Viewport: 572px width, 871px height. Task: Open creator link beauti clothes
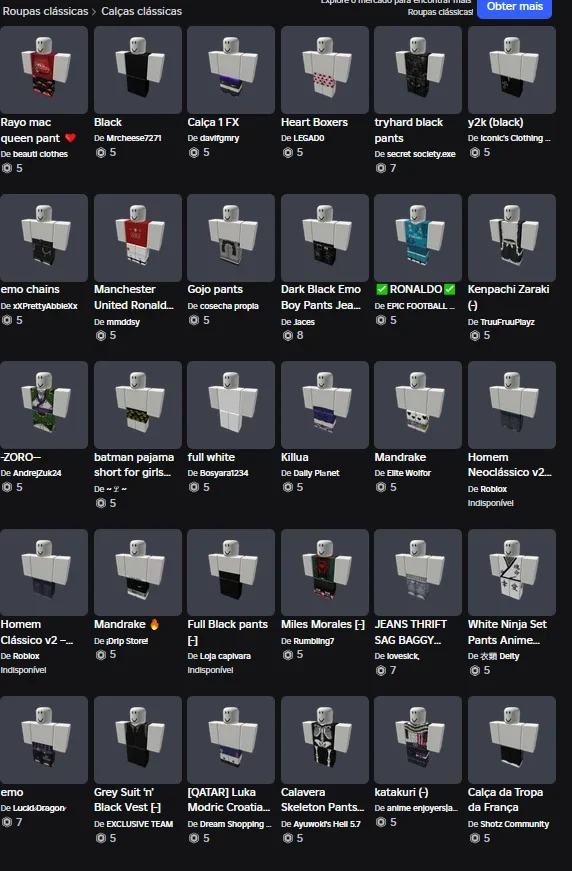[x=40, y=154]
